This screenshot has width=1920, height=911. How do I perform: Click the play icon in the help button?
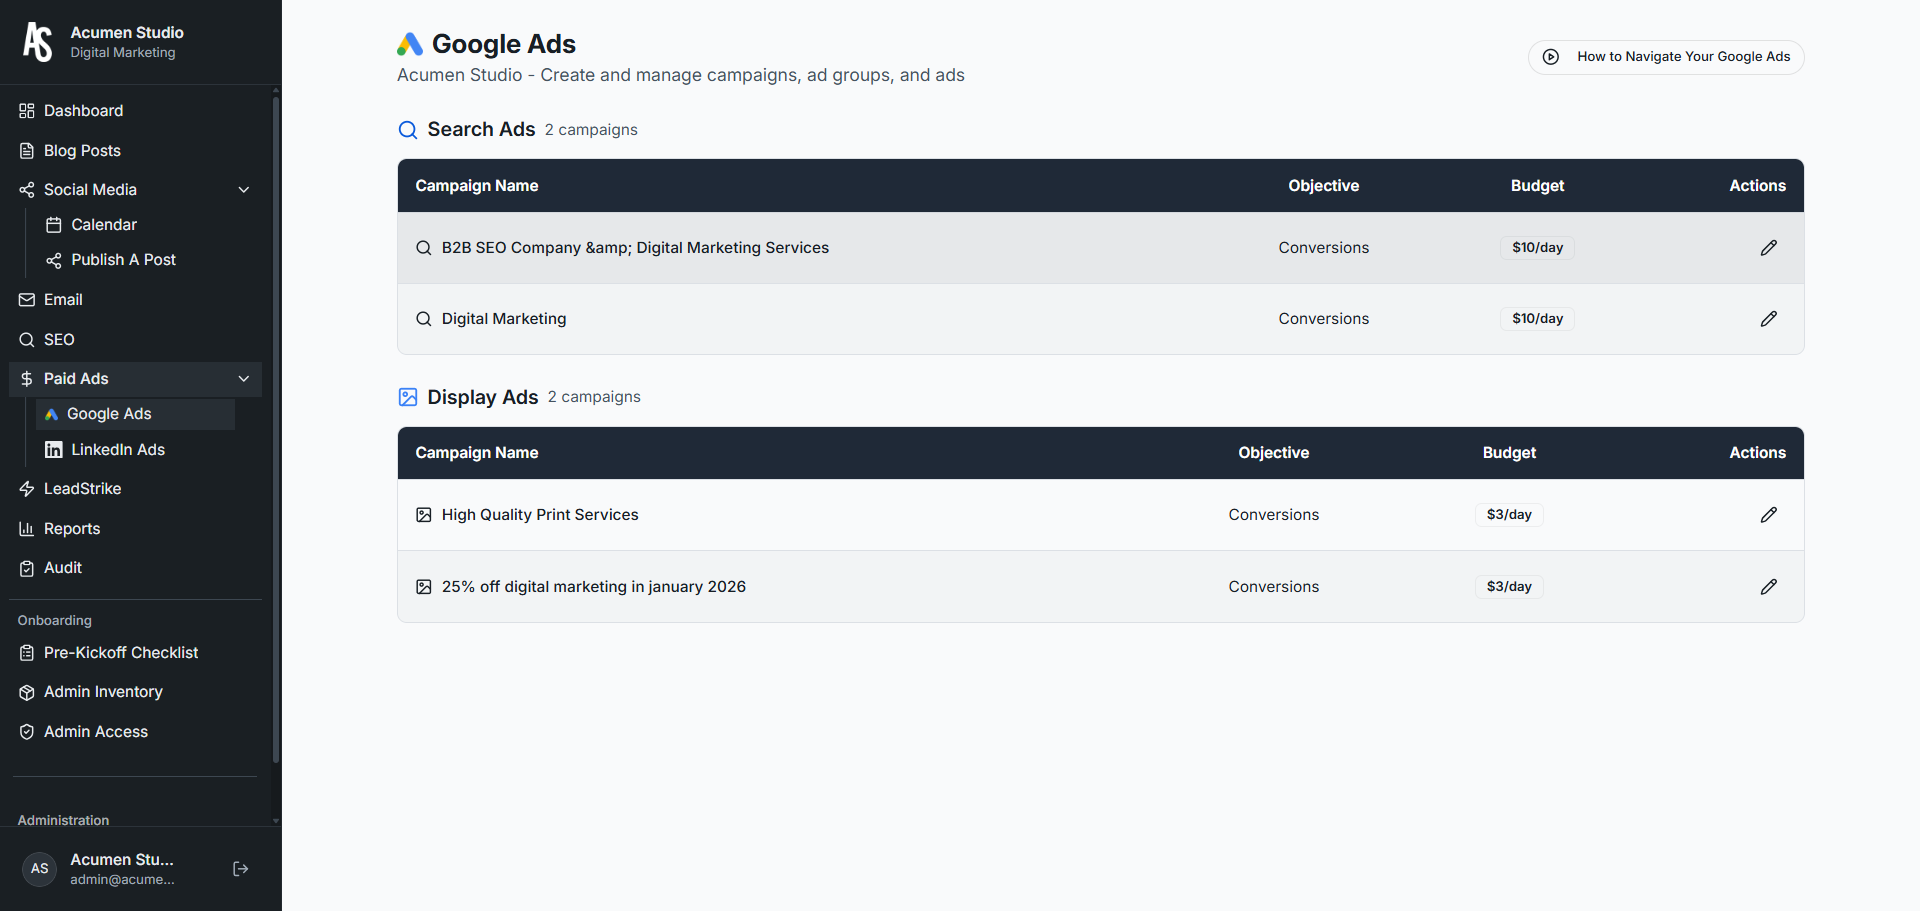pos(1551,57)
